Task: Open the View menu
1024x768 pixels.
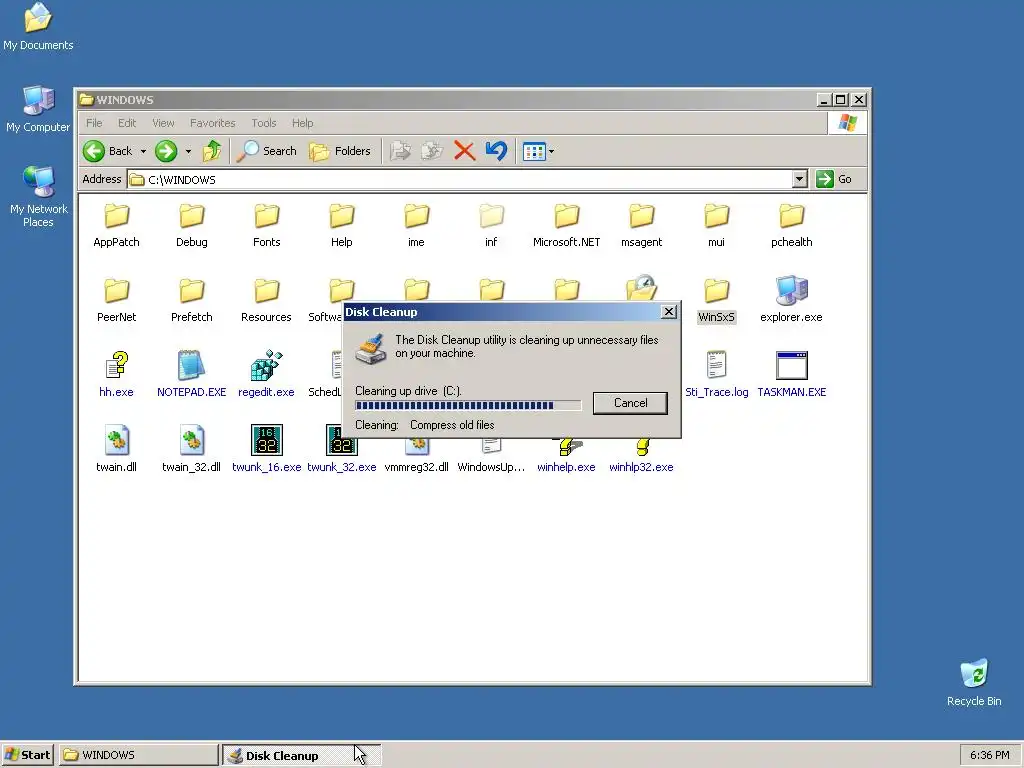Action: 163,123
